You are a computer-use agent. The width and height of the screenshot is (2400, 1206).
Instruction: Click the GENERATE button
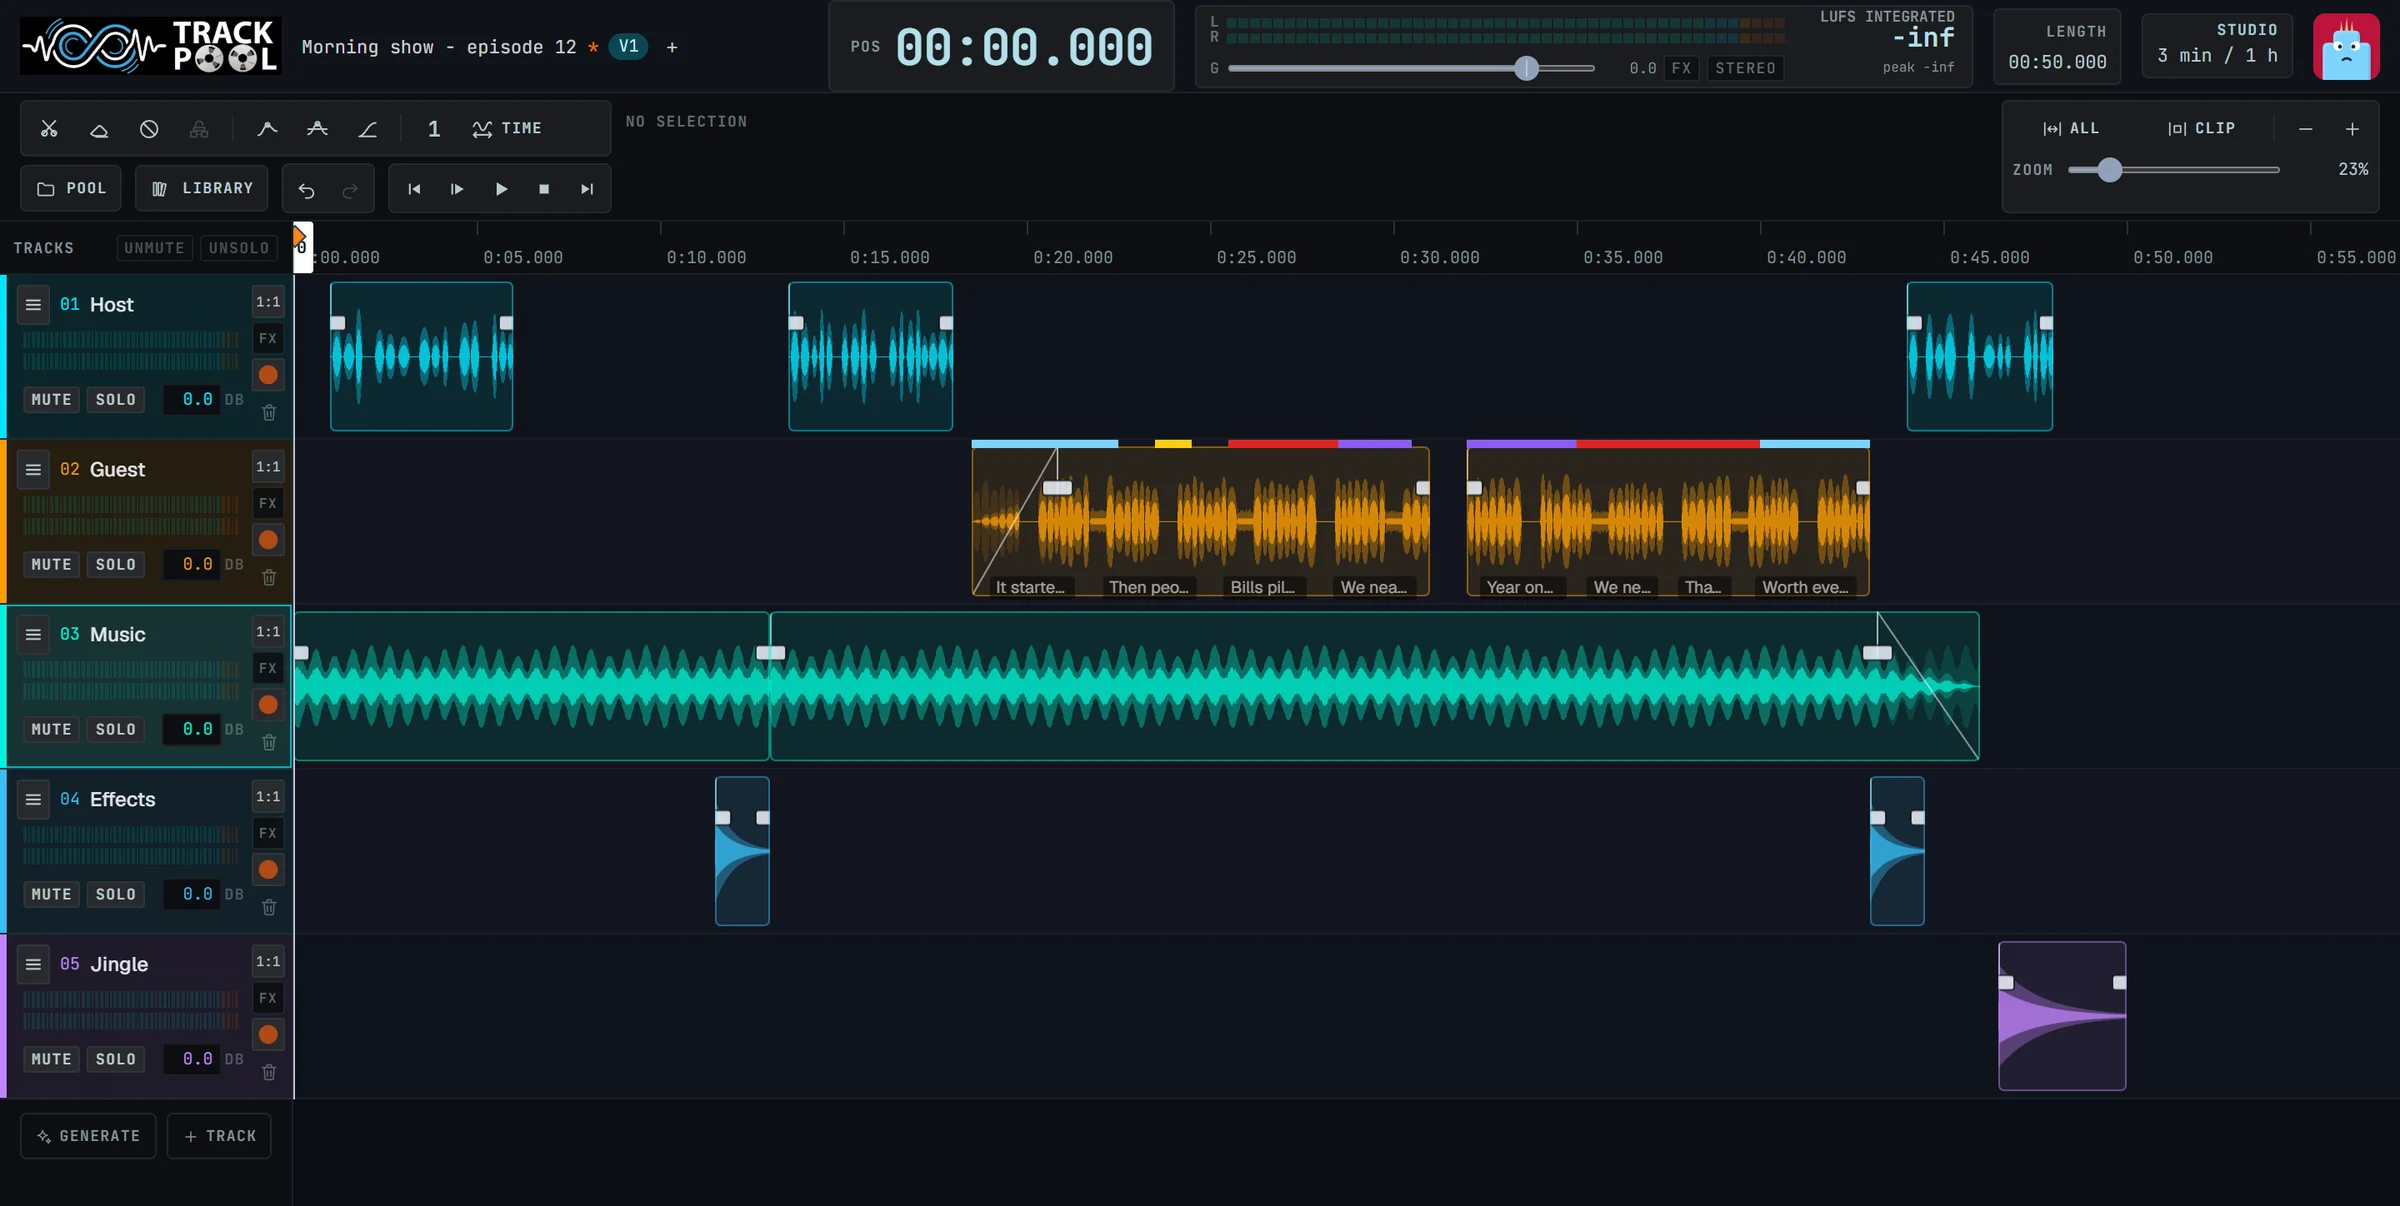coord(88,1136)
